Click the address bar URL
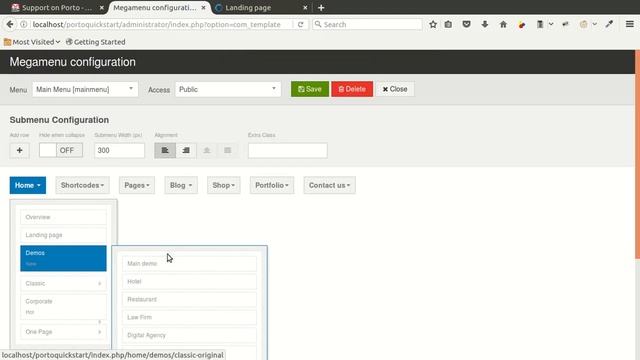 157,24
